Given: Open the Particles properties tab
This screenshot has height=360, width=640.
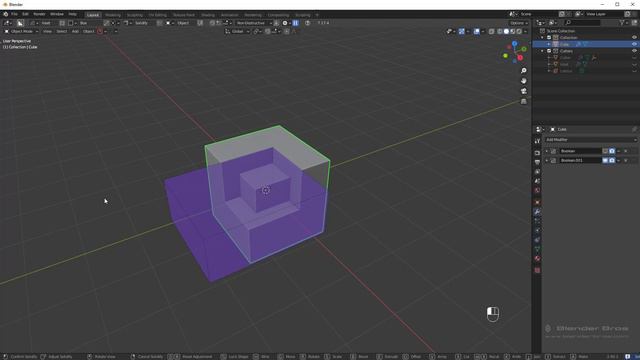Looking at the screenshot, I should point(537,221).
